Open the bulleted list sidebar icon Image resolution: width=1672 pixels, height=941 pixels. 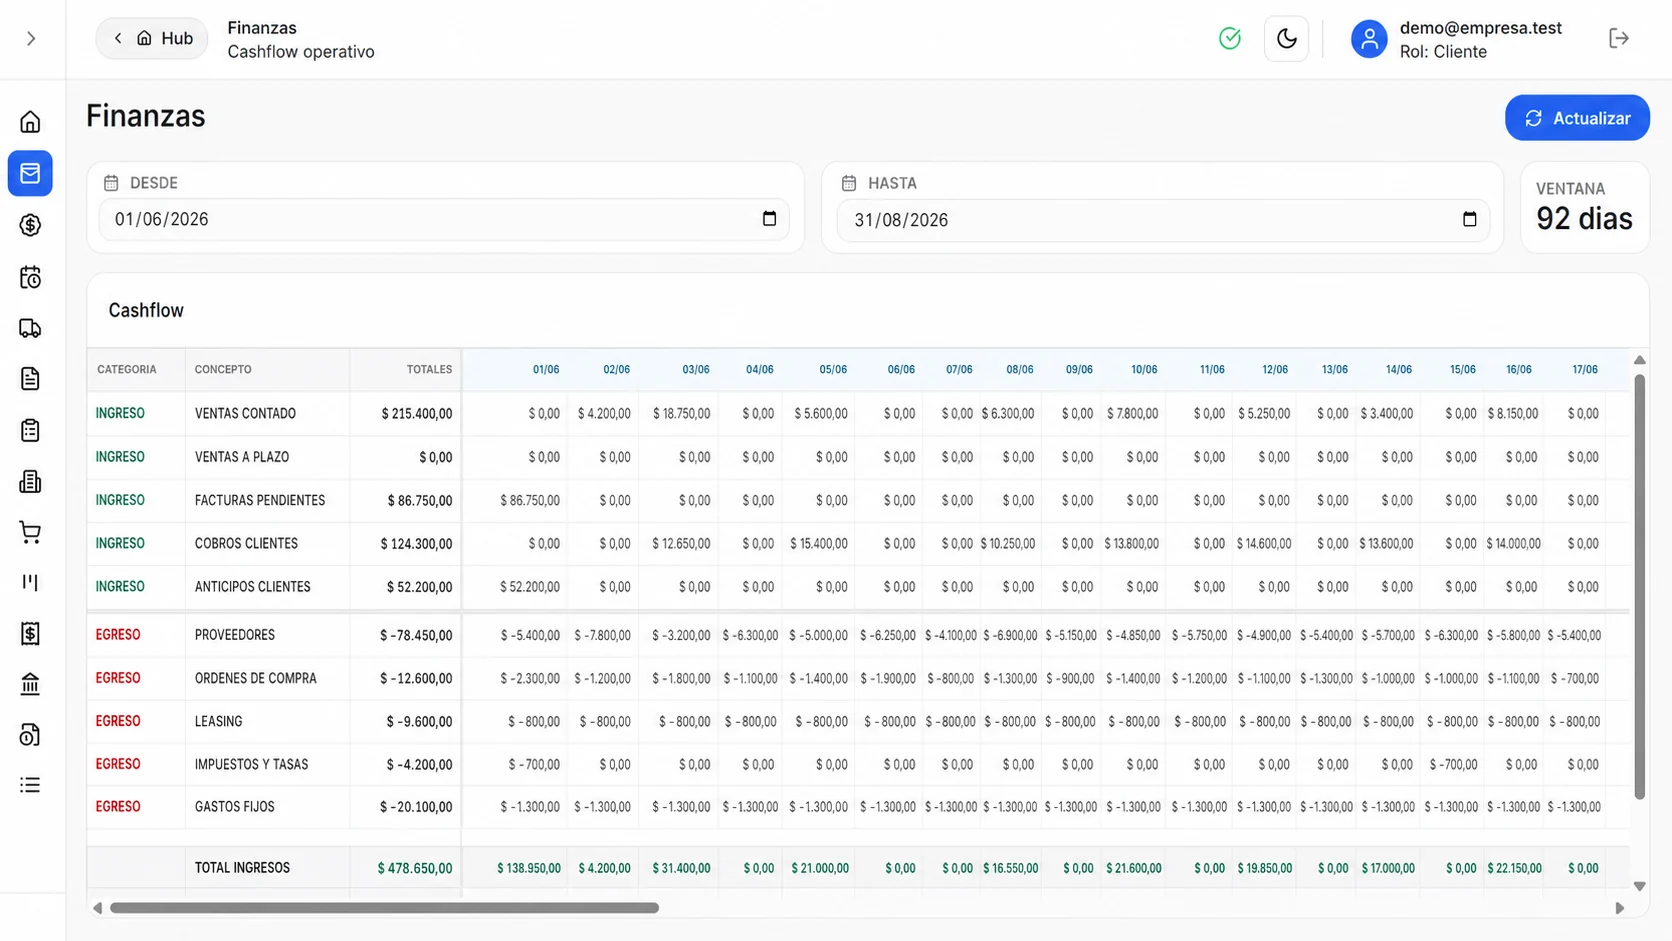pos(30,785)
